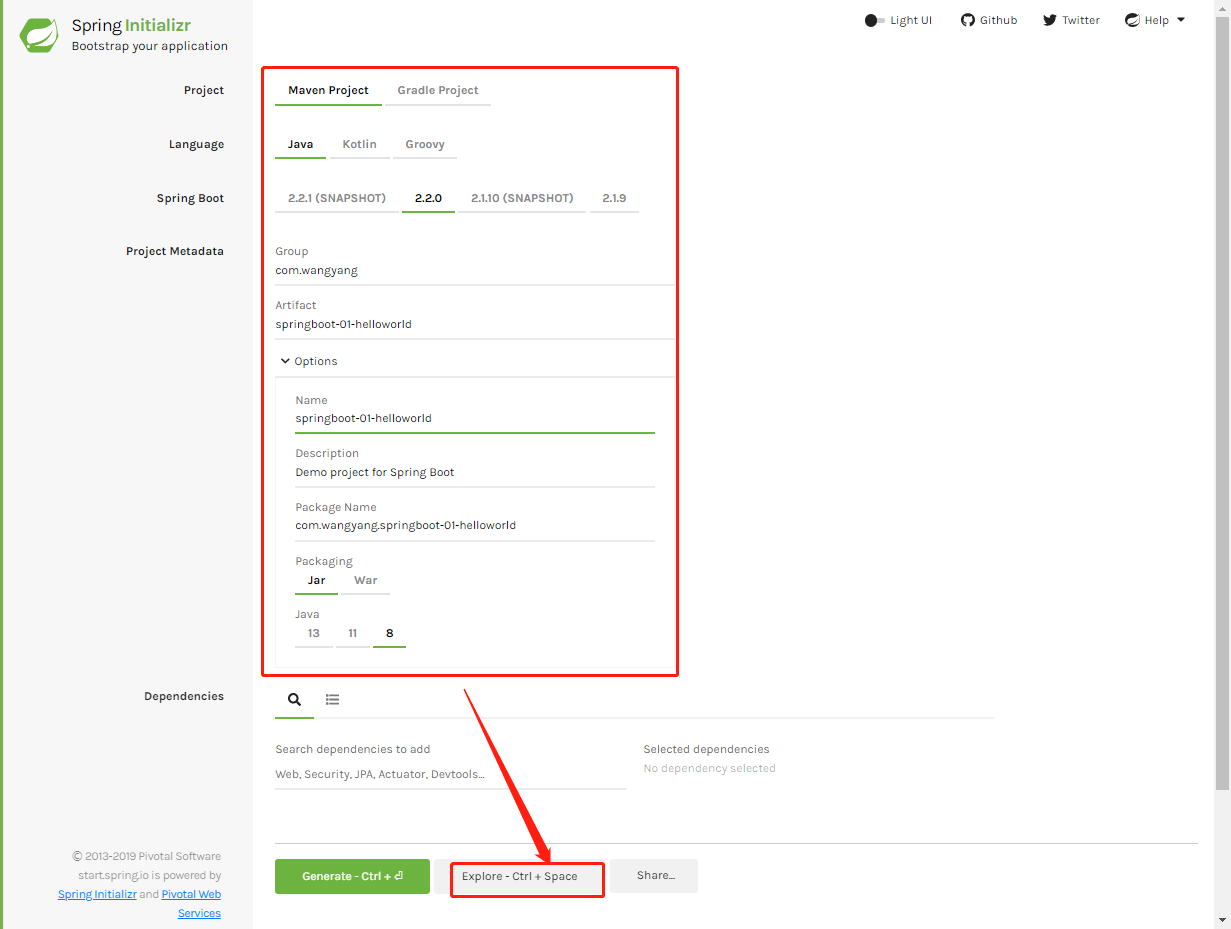Viewport: 1231px width, 929px height.
Task: Edit the Description field
Action: pyautogui.click(x=475, y=473)
